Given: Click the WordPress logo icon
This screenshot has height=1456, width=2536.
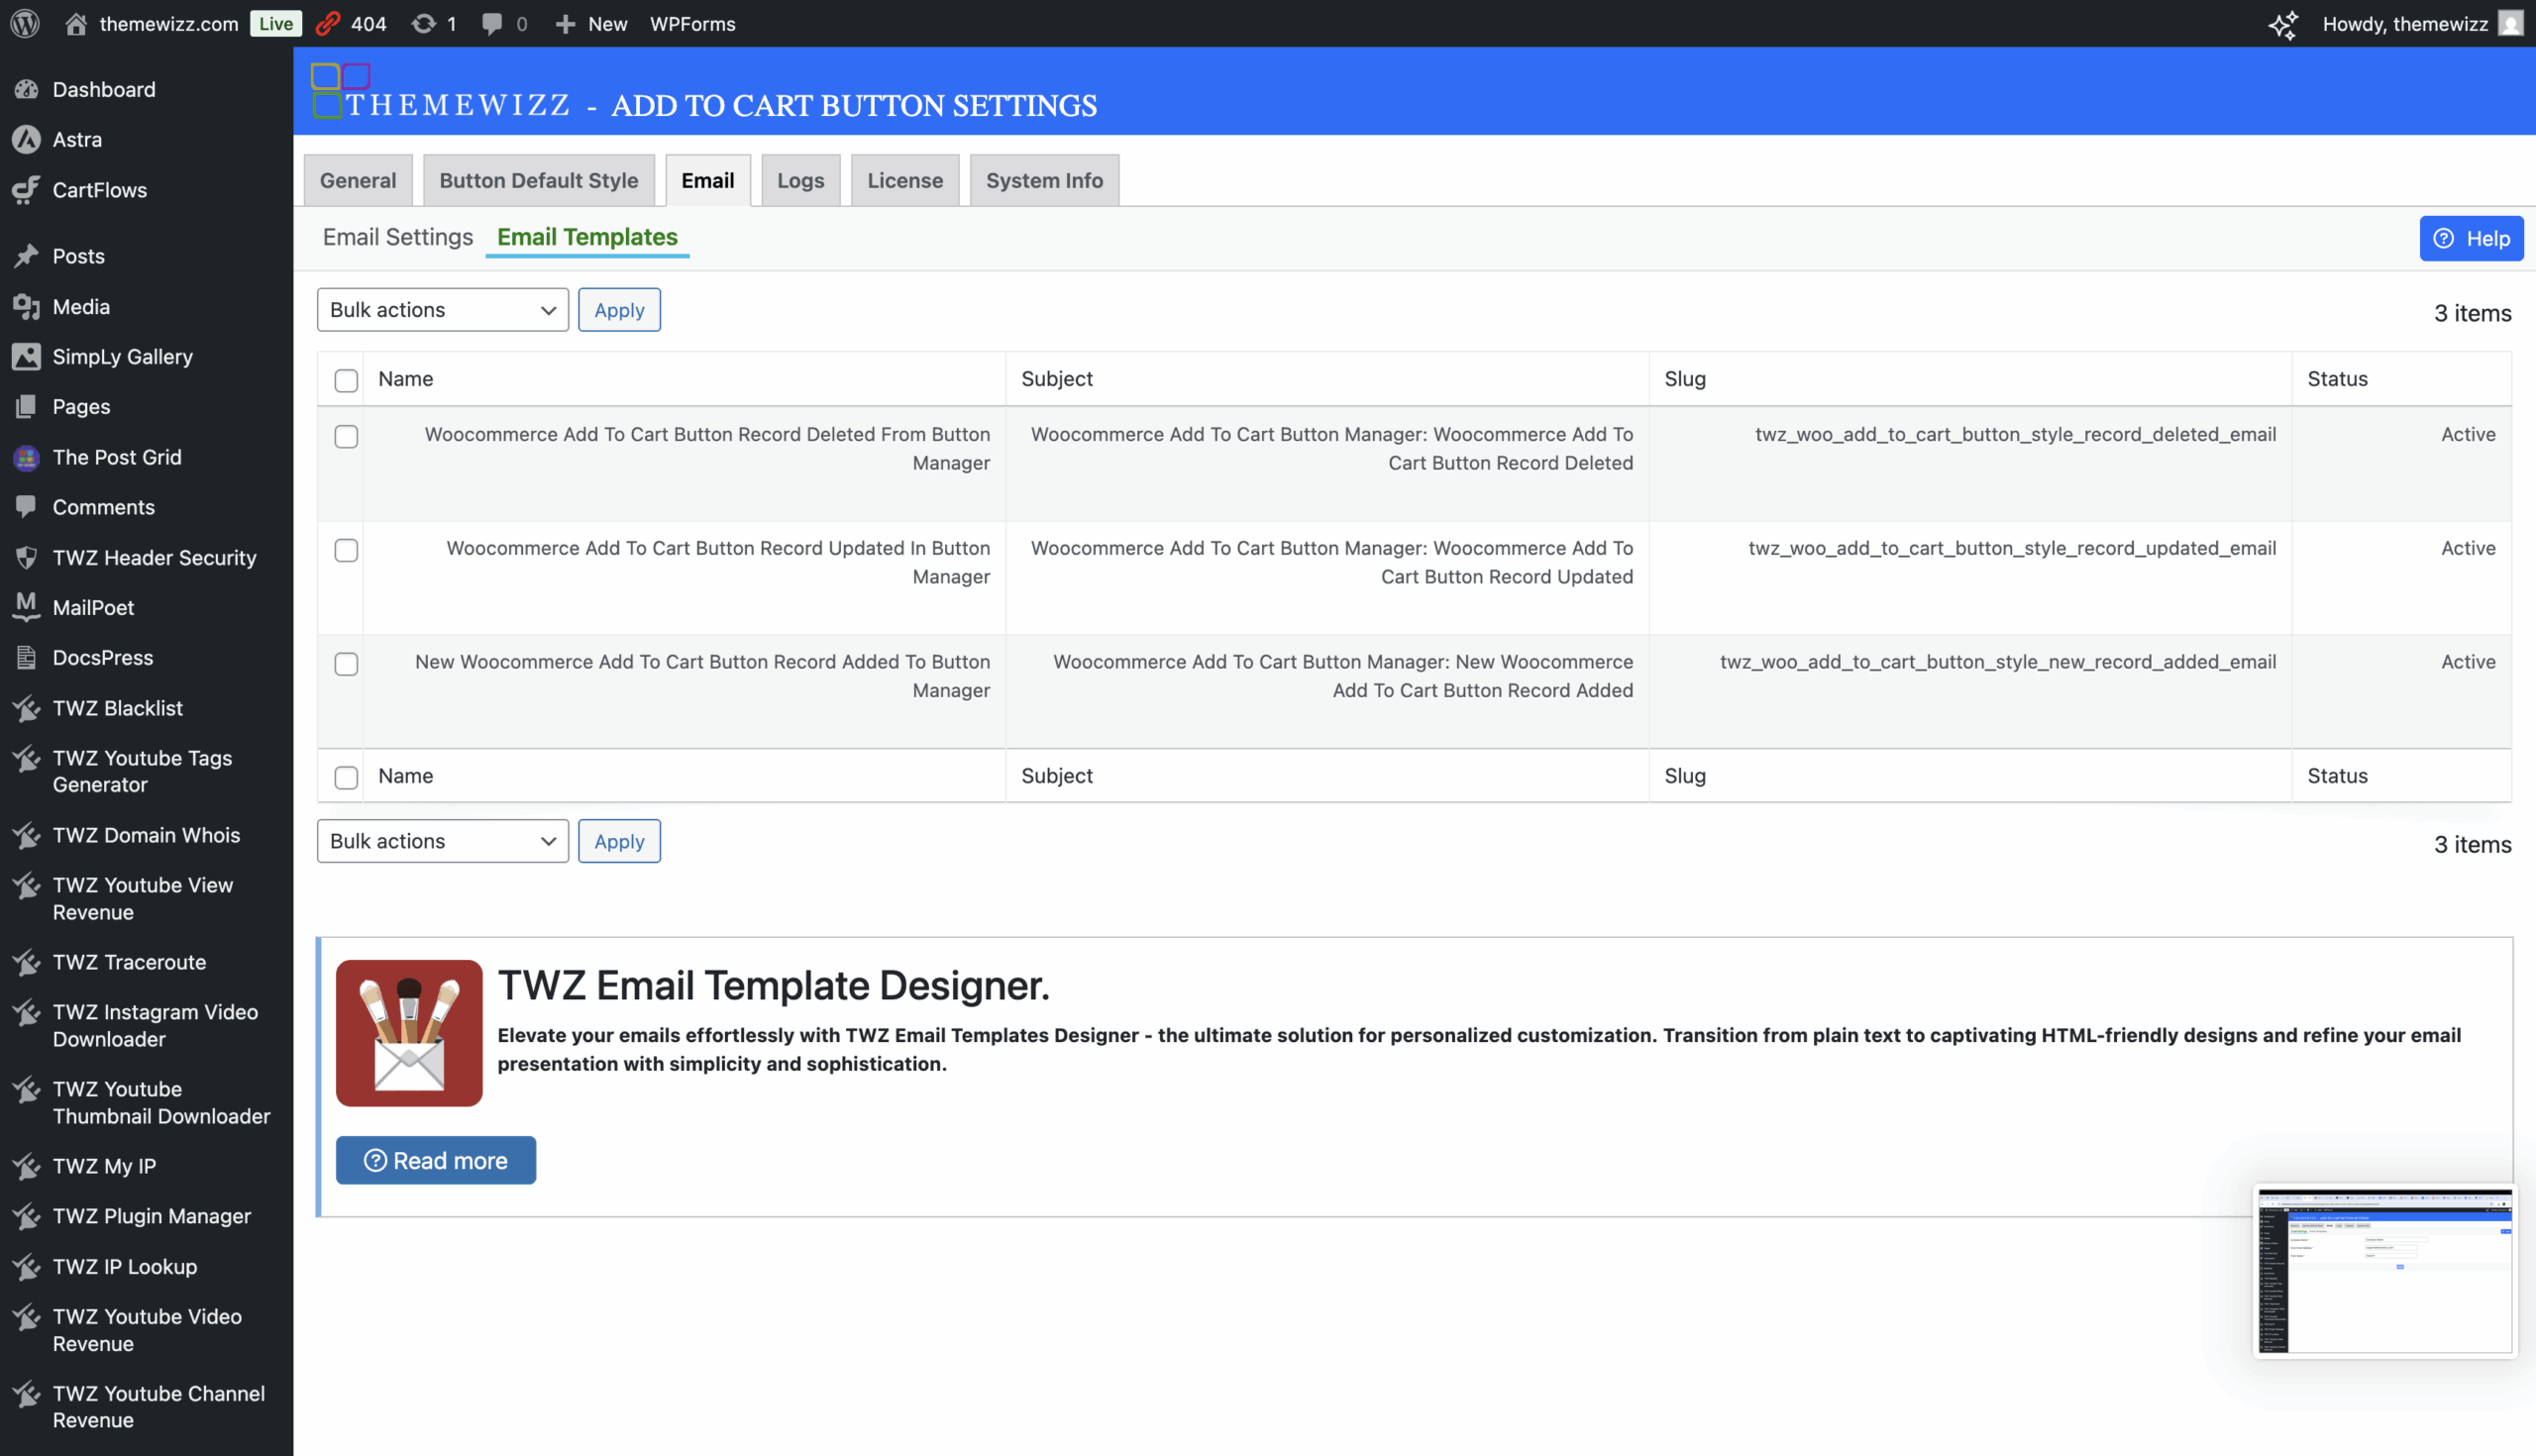Looking at the screenshot, I should [x=25, y=23].
